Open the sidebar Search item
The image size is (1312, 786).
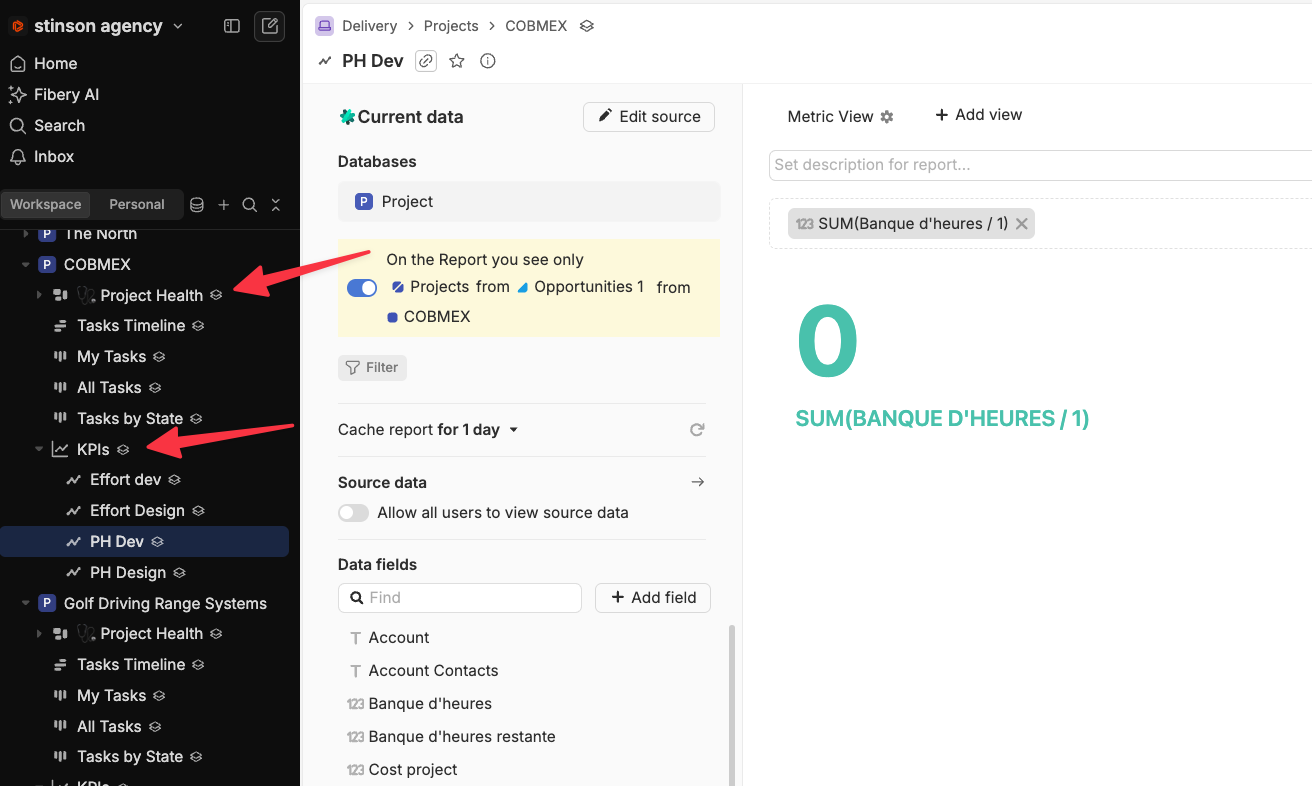tap(47, 125)
